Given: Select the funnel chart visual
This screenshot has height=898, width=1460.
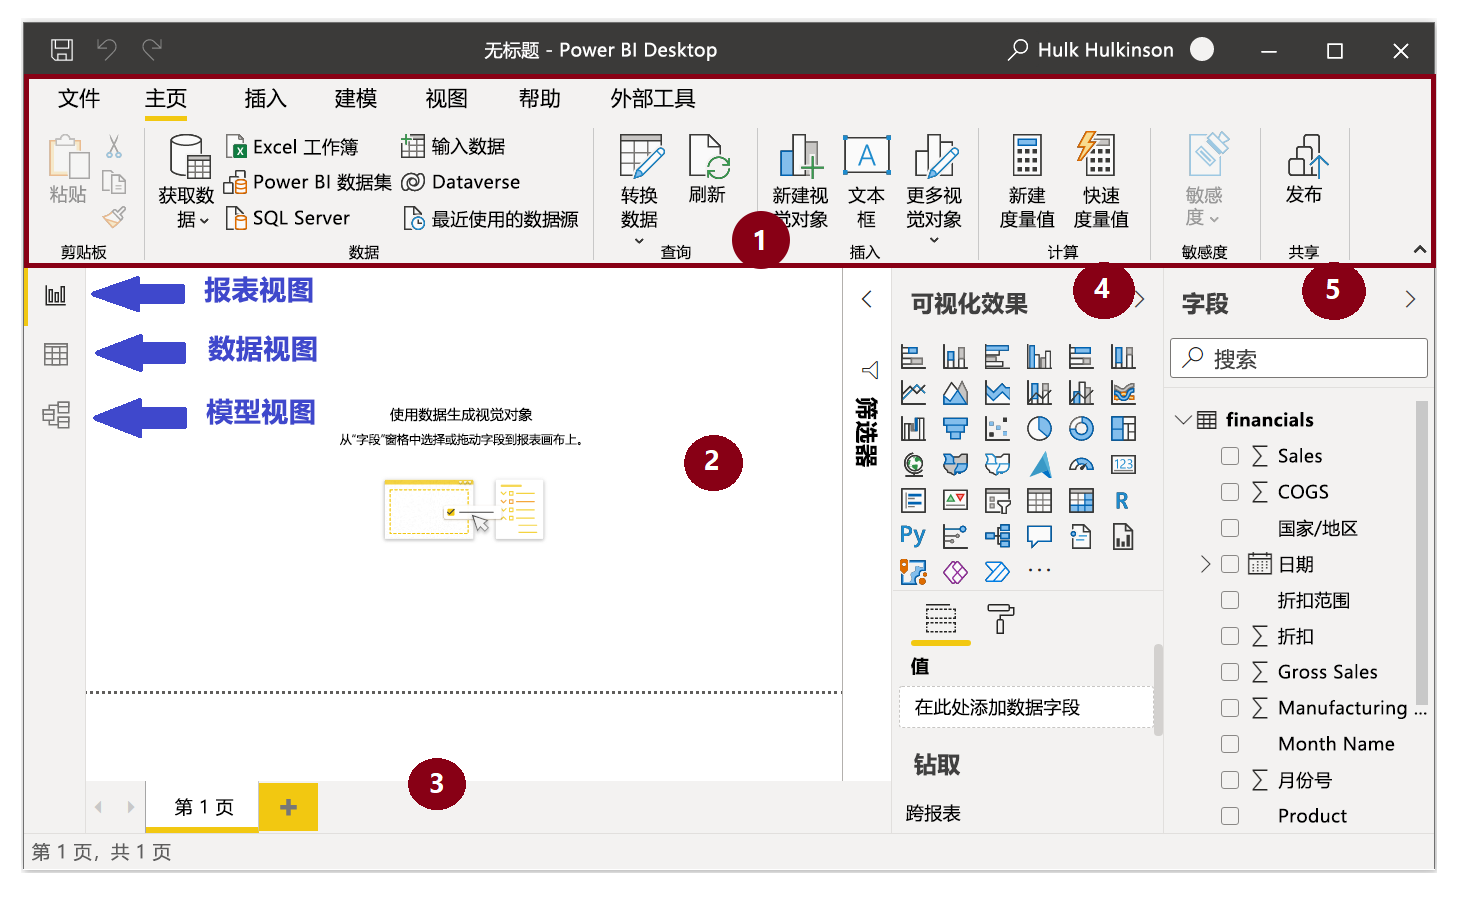Looking at the screenshot, I should point(955,428).
